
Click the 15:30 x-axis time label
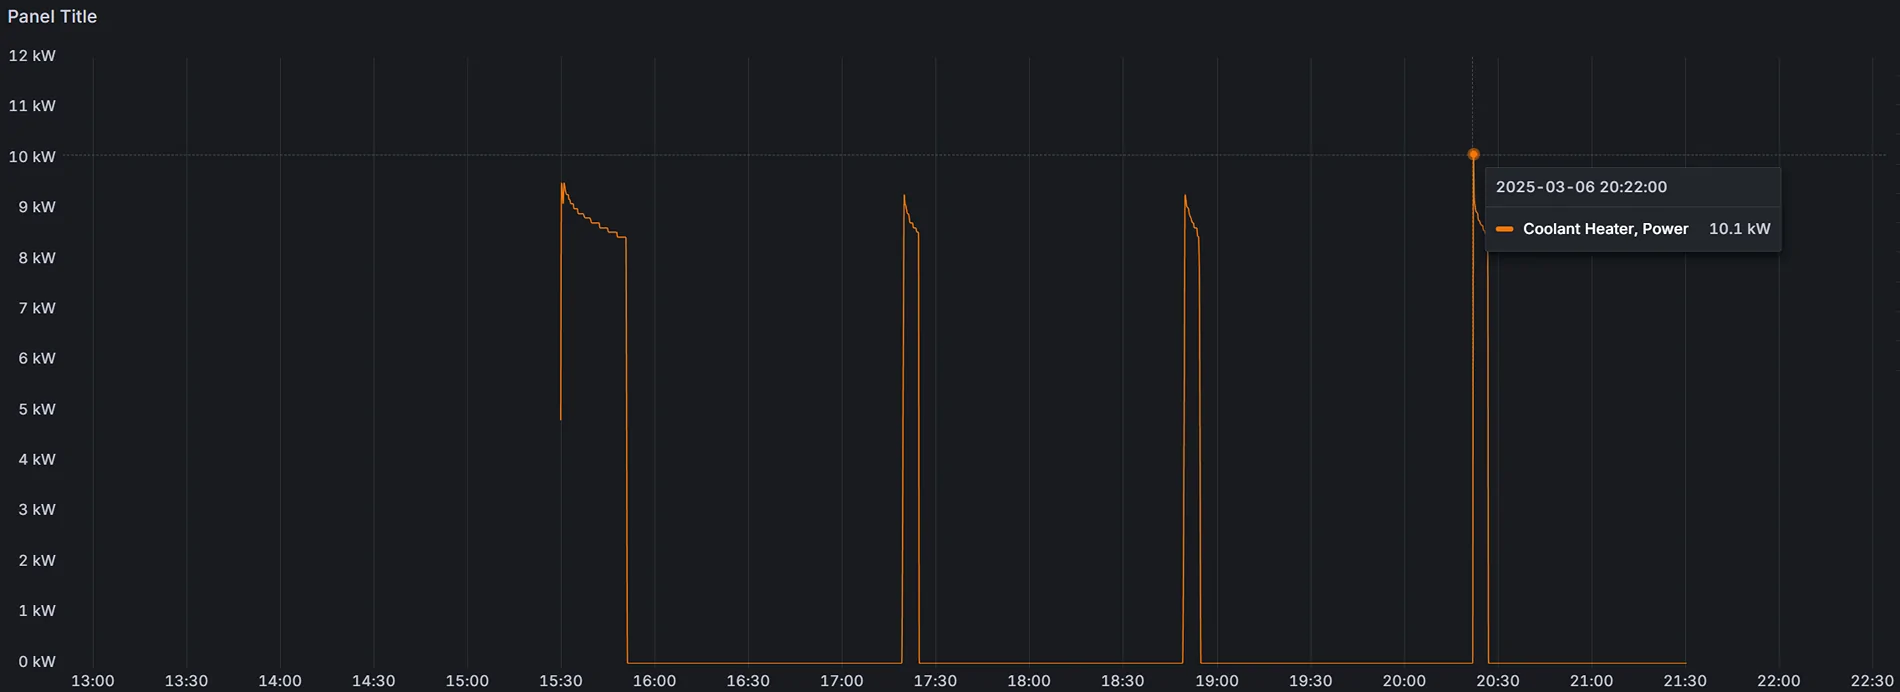[x=560, y=681]
